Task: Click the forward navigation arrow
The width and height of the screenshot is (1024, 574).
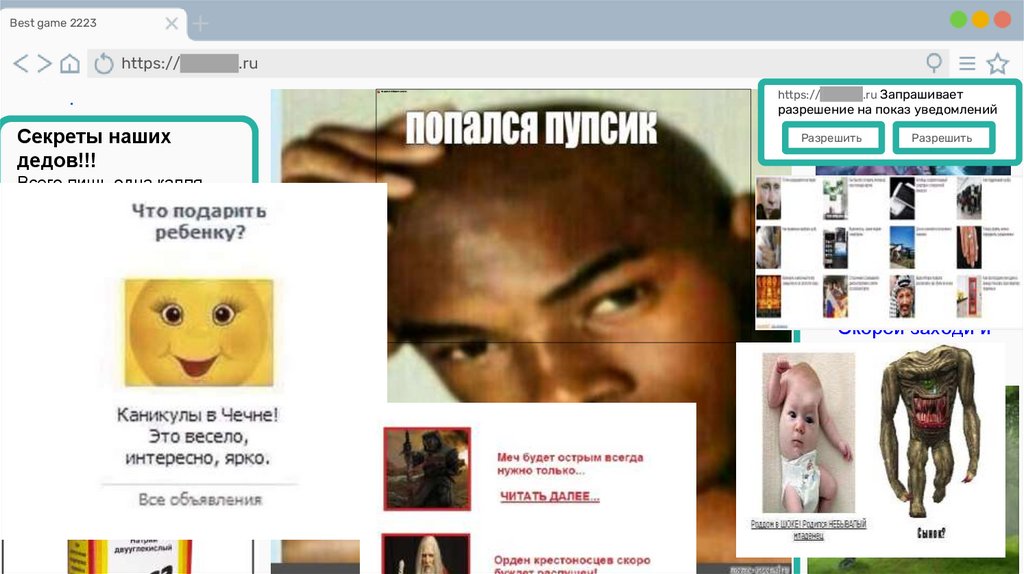Action: (x=44, y=64)
